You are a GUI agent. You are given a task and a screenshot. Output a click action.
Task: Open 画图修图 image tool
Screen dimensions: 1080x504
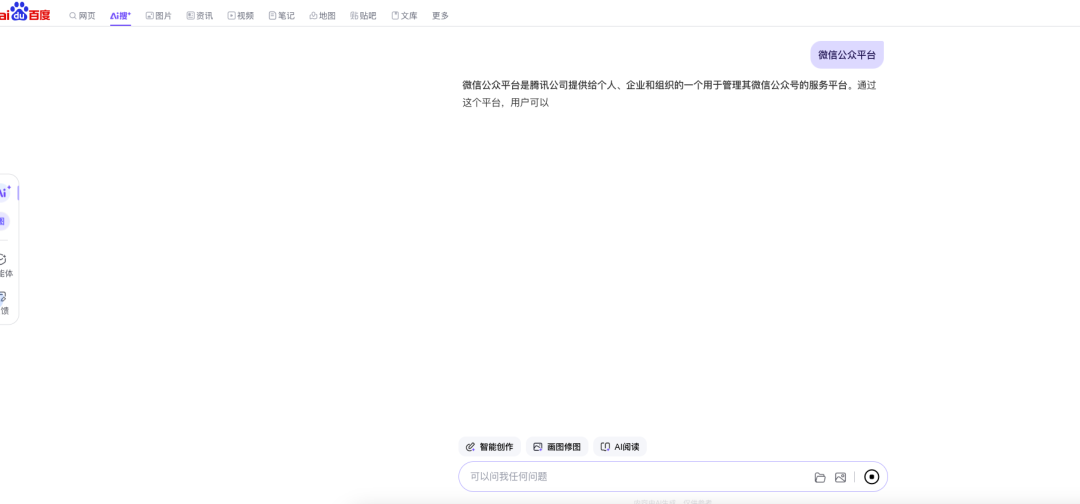click(x=557, y=447)
